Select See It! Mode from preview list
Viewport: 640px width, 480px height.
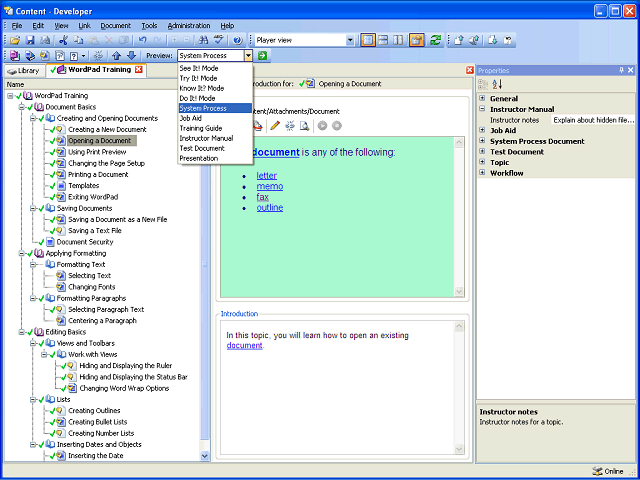215,68
